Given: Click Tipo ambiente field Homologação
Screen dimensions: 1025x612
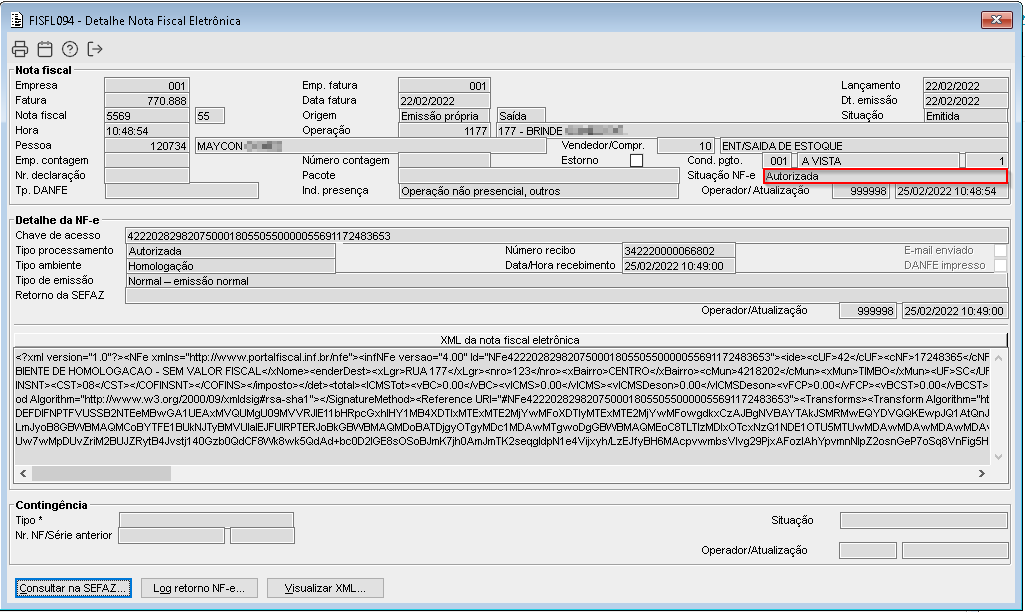Looking at the screenshot, I should (231, 266).
